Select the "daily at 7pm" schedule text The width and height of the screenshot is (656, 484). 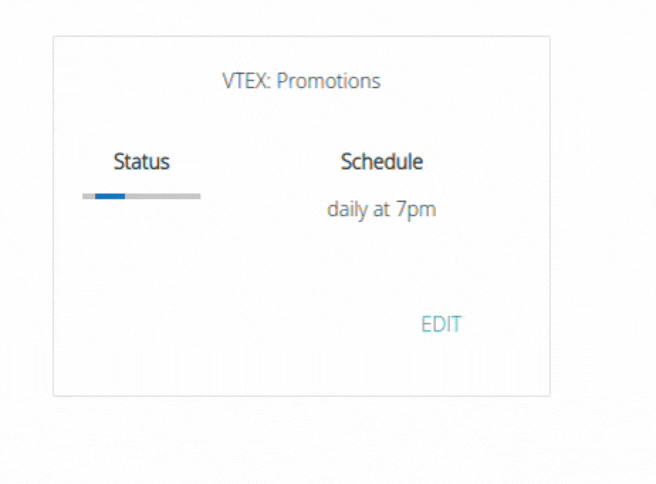click(381, 210)
